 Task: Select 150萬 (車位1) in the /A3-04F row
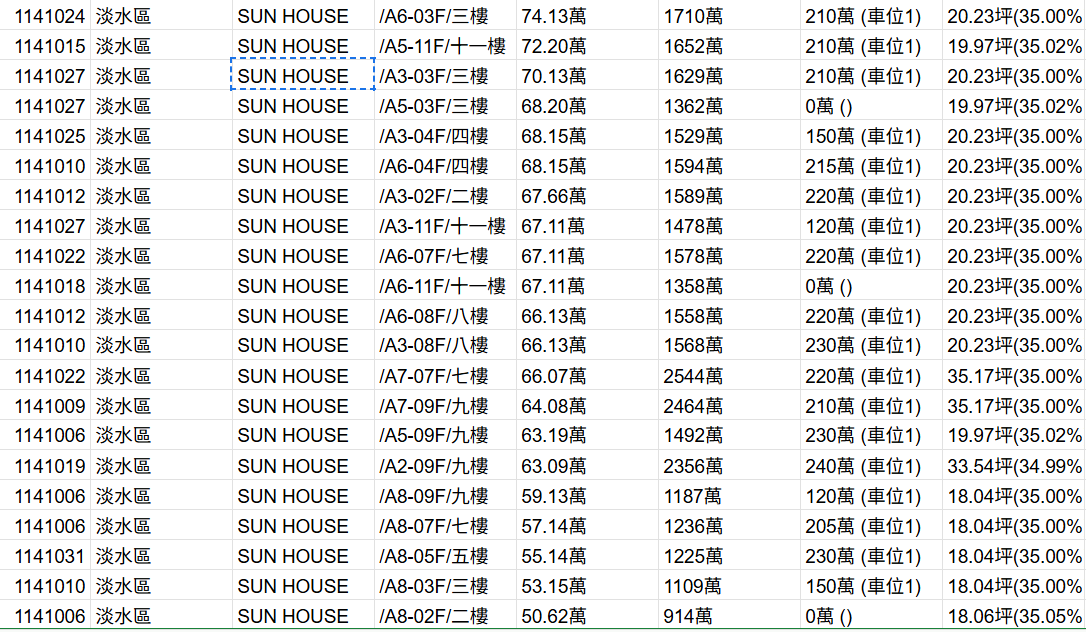pos(871,135)
